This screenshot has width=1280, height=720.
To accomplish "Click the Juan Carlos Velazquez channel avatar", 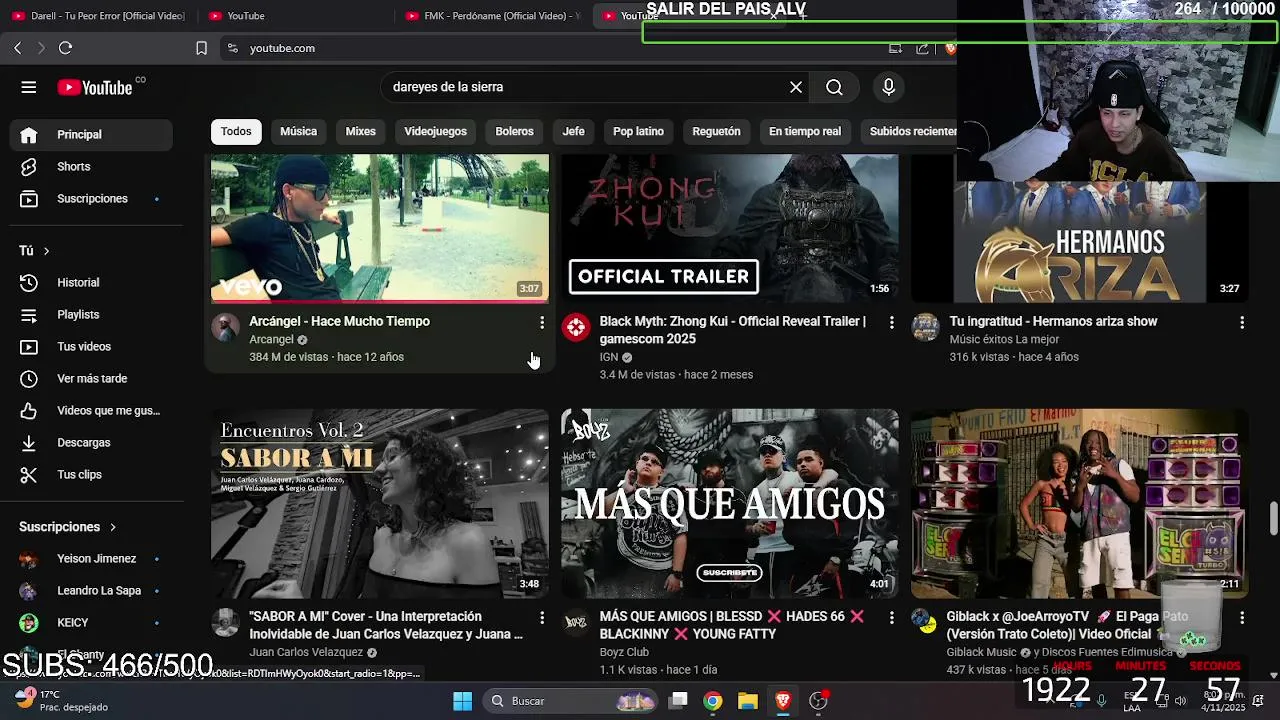I will (225, 622).
